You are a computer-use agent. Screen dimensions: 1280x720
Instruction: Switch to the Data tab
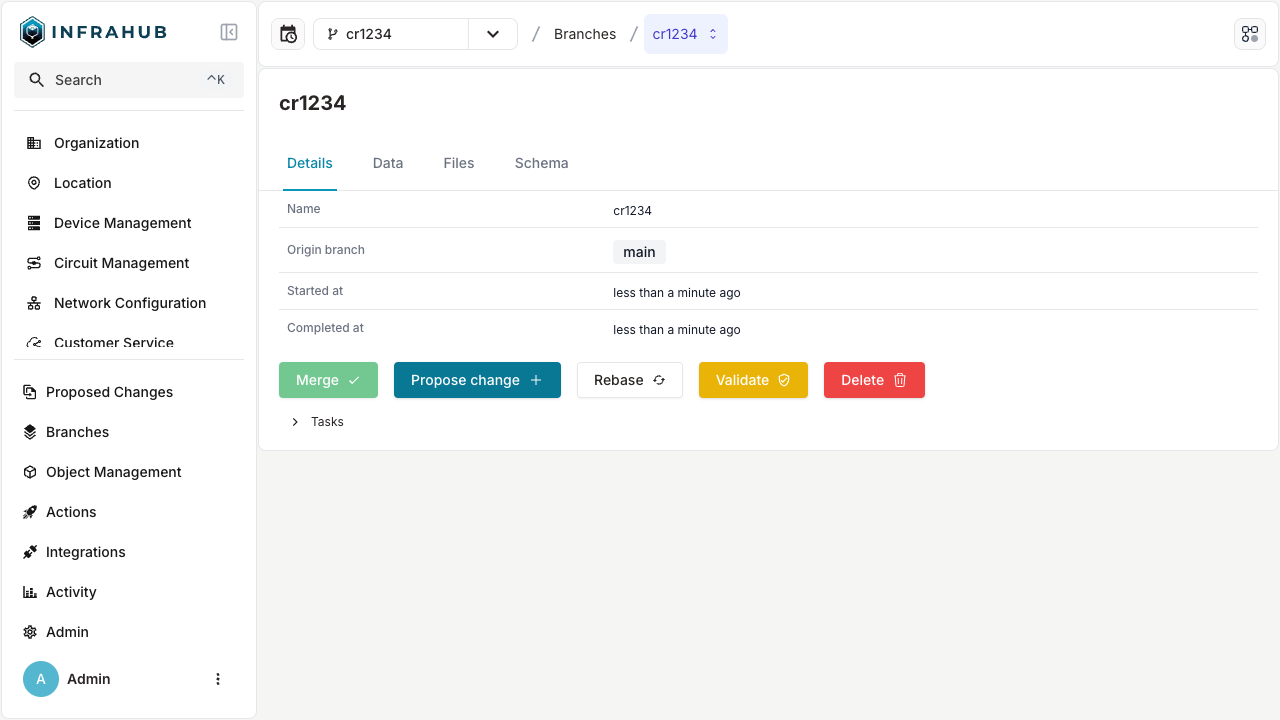point(388,163)
